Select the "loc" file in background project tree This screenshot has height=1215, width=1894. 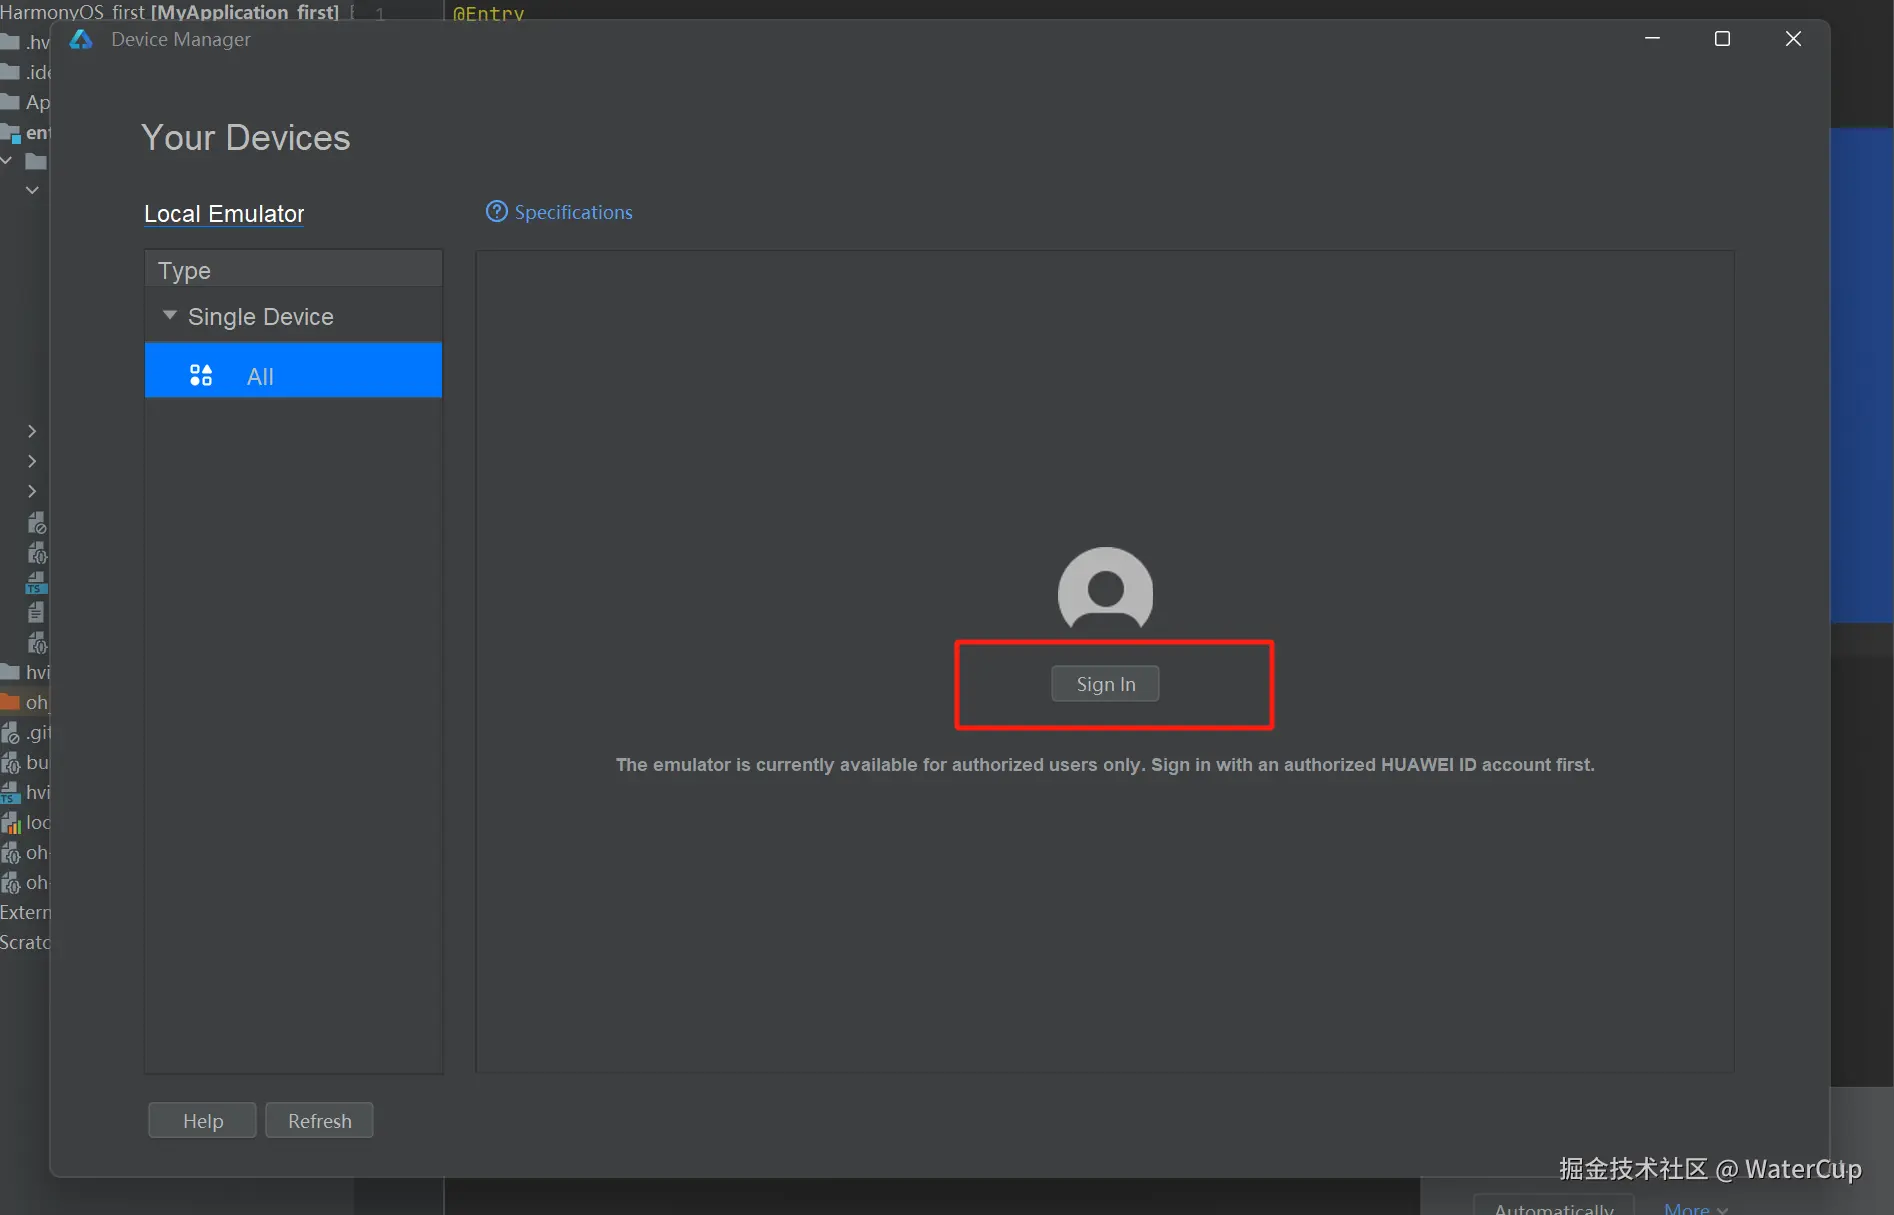coord(26,822)
